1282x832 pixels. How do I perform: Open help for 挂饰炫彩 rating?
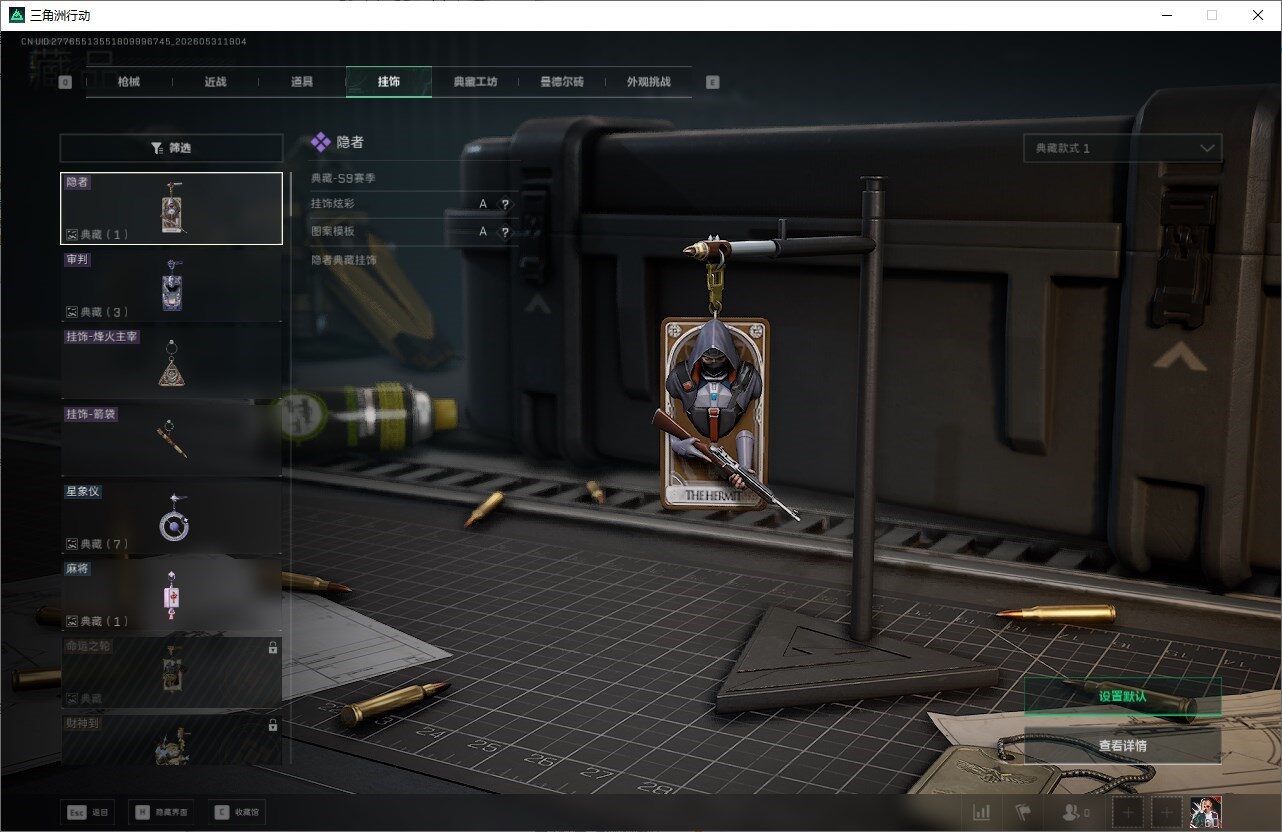505,204
